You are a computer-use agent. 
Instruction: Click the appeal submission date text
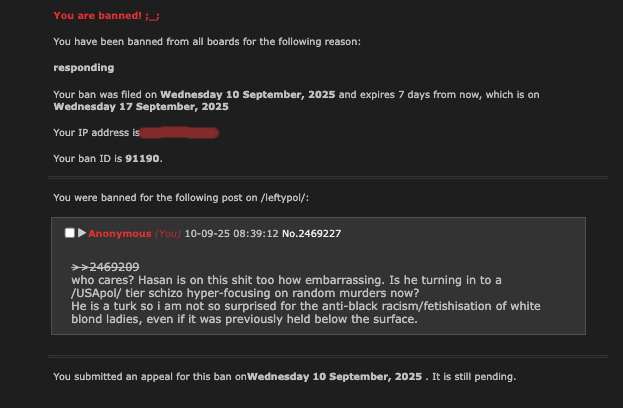pos(335,377)
